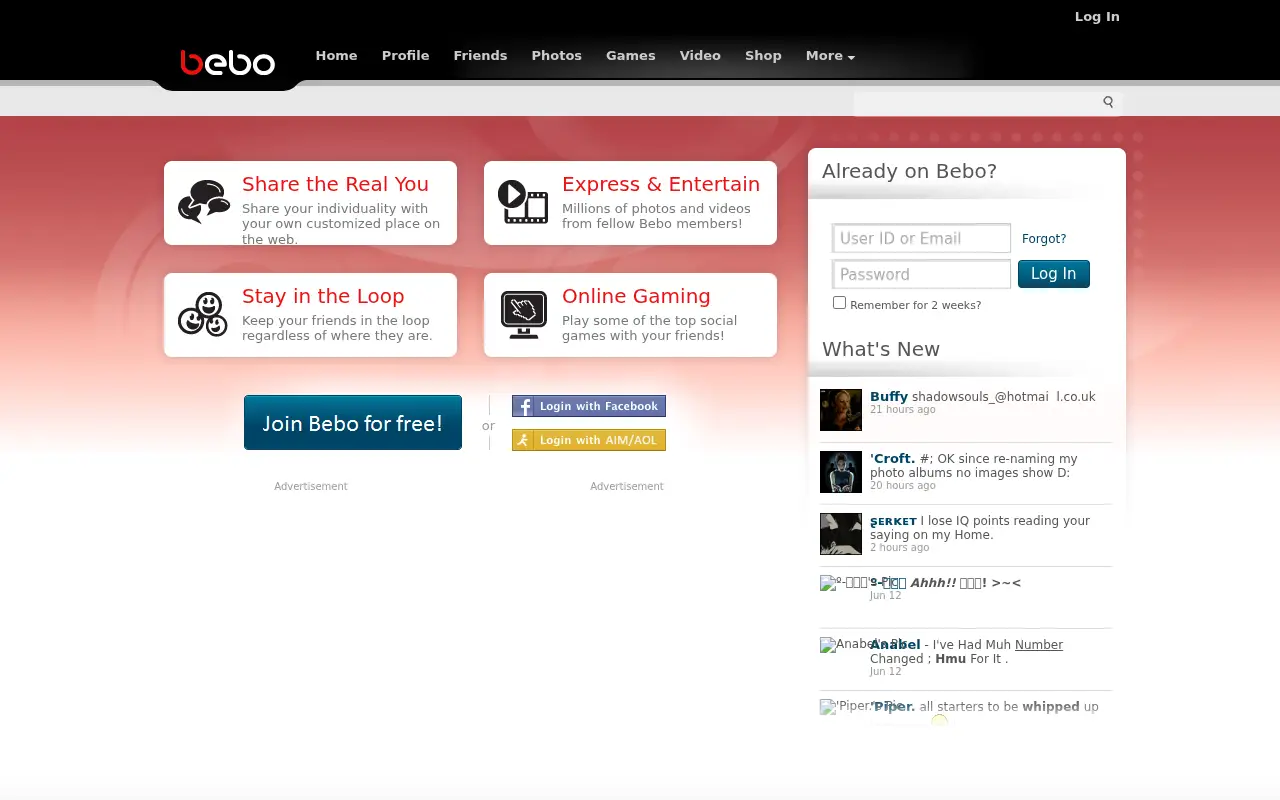Go to the Home tab
The height and width of the screenshot is (800, 1280).
coord(336,56)
